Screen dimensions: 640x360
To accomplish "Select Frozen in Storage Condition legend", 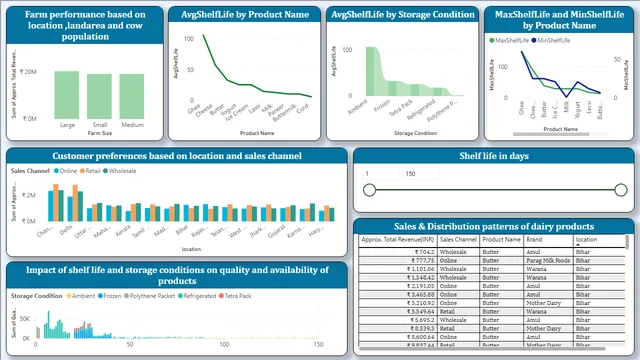I will (x=109, y=296).
